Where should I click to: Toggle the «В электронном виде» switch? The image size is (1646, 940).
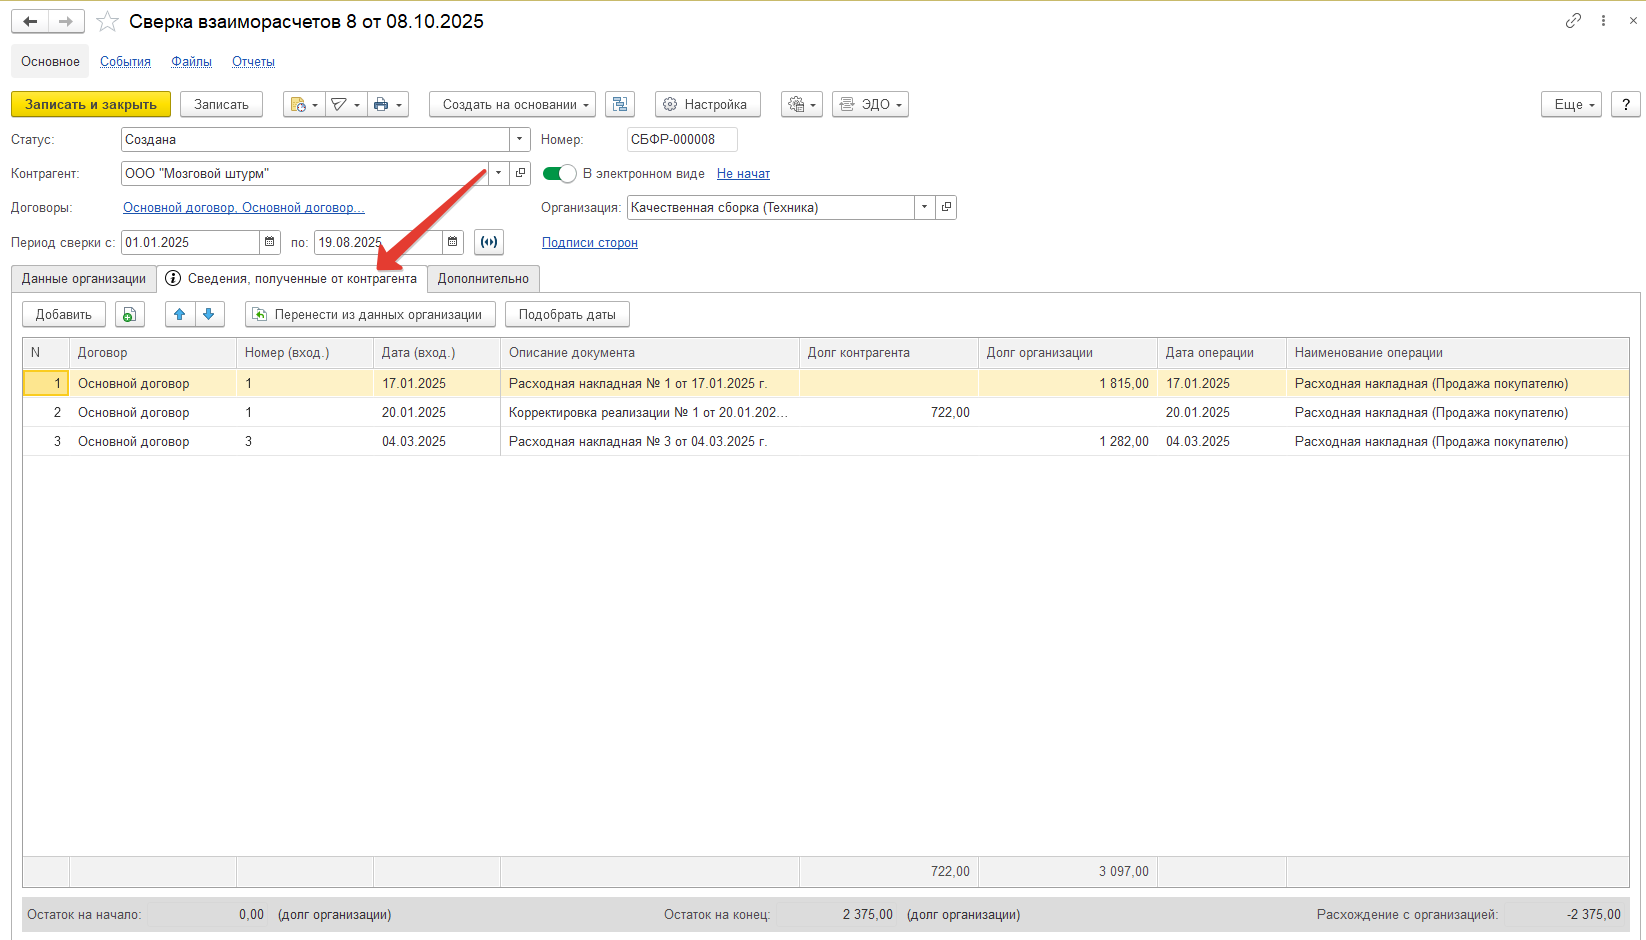coord(559,174)
